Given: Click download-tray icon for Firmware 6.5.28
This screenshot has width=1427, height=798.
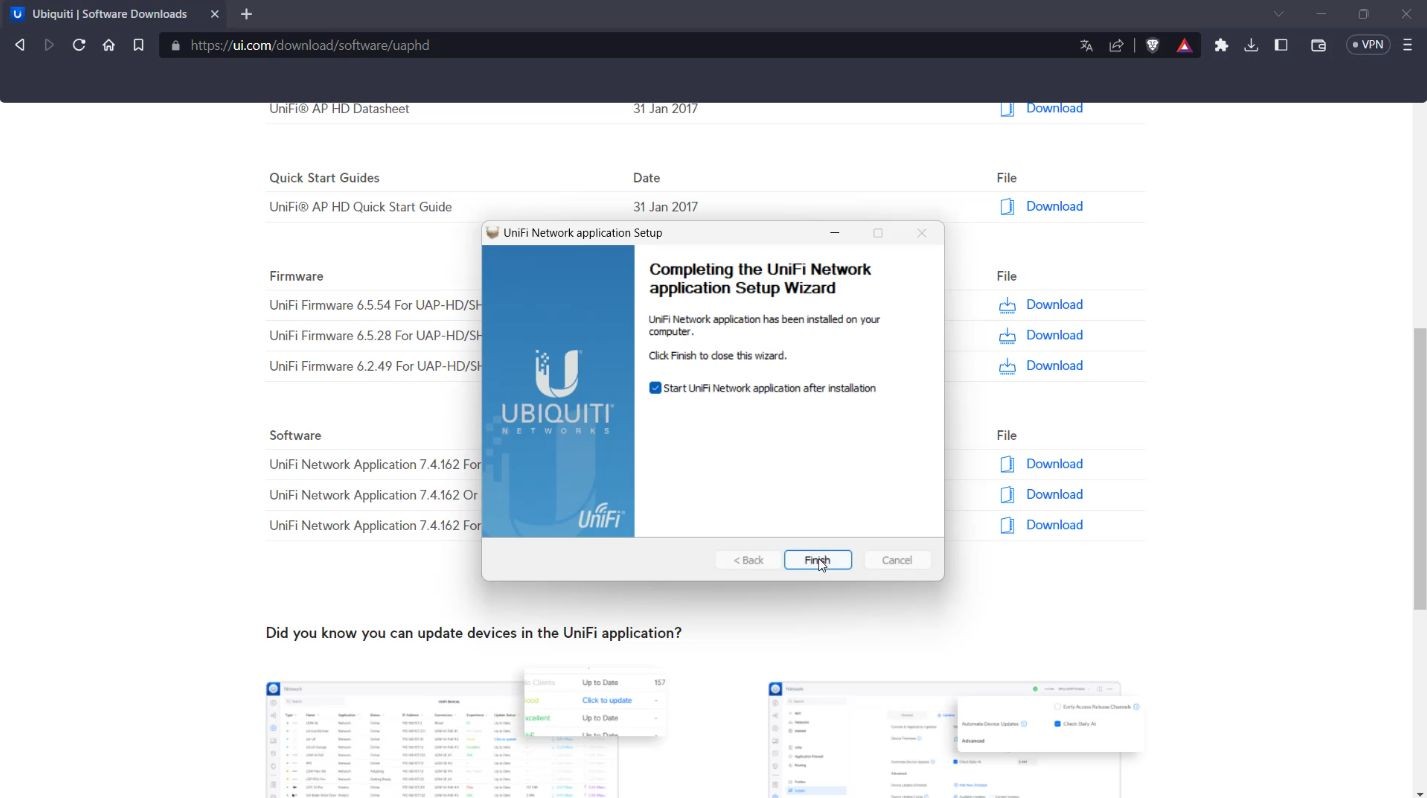Looking at the screenshot, I should coord(1007,336).
